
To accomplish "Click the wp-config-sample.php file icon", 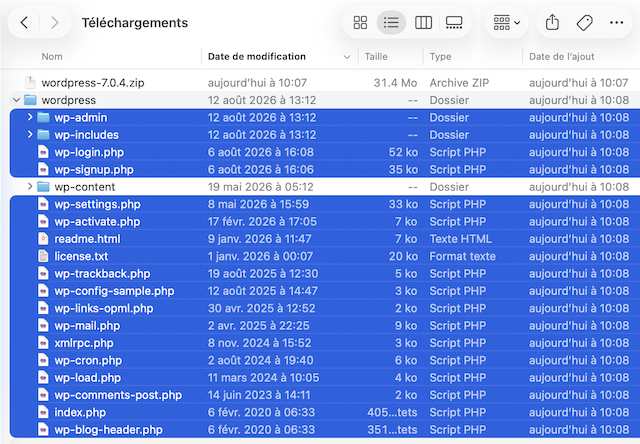I will point(43,291).
